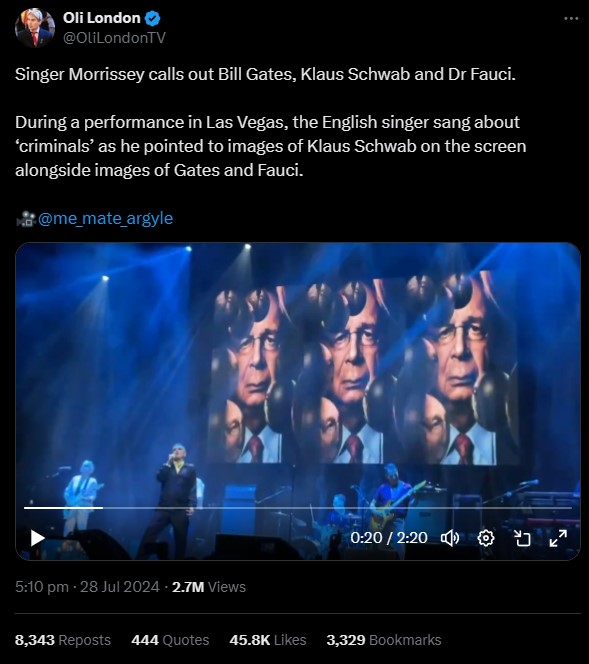Open the @me_mate_argyle mention link
Image resolution: width=589 pixels, height=664 pixels.
click(105, 218)
